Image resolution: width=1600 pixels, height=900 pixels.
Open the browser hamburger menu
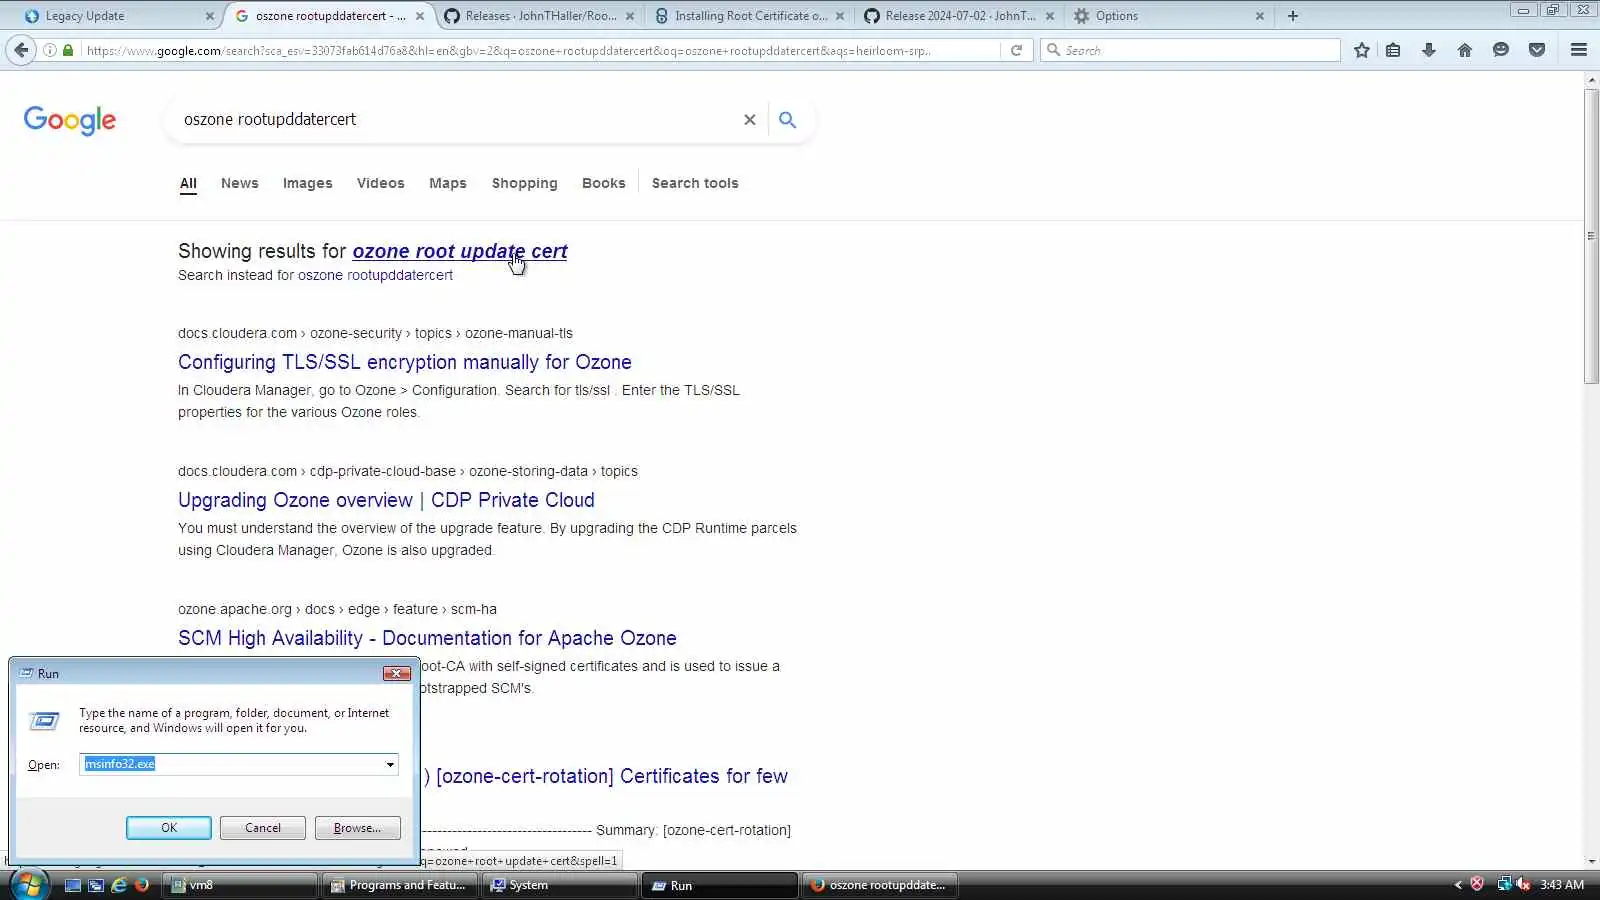(1579, 50)
